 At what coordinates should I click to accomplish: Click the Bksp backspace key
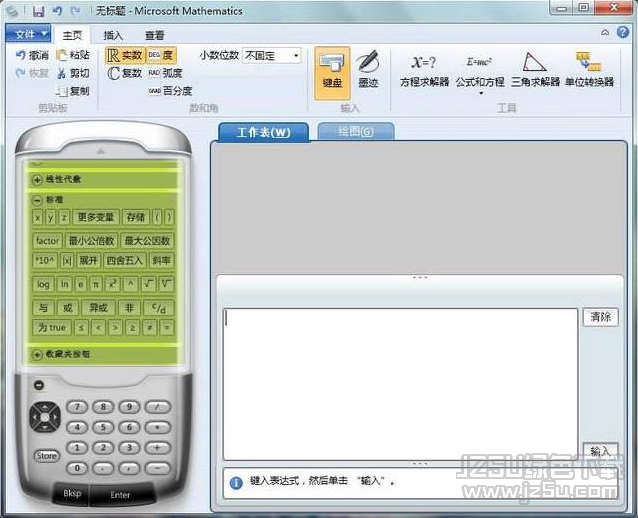72,494
